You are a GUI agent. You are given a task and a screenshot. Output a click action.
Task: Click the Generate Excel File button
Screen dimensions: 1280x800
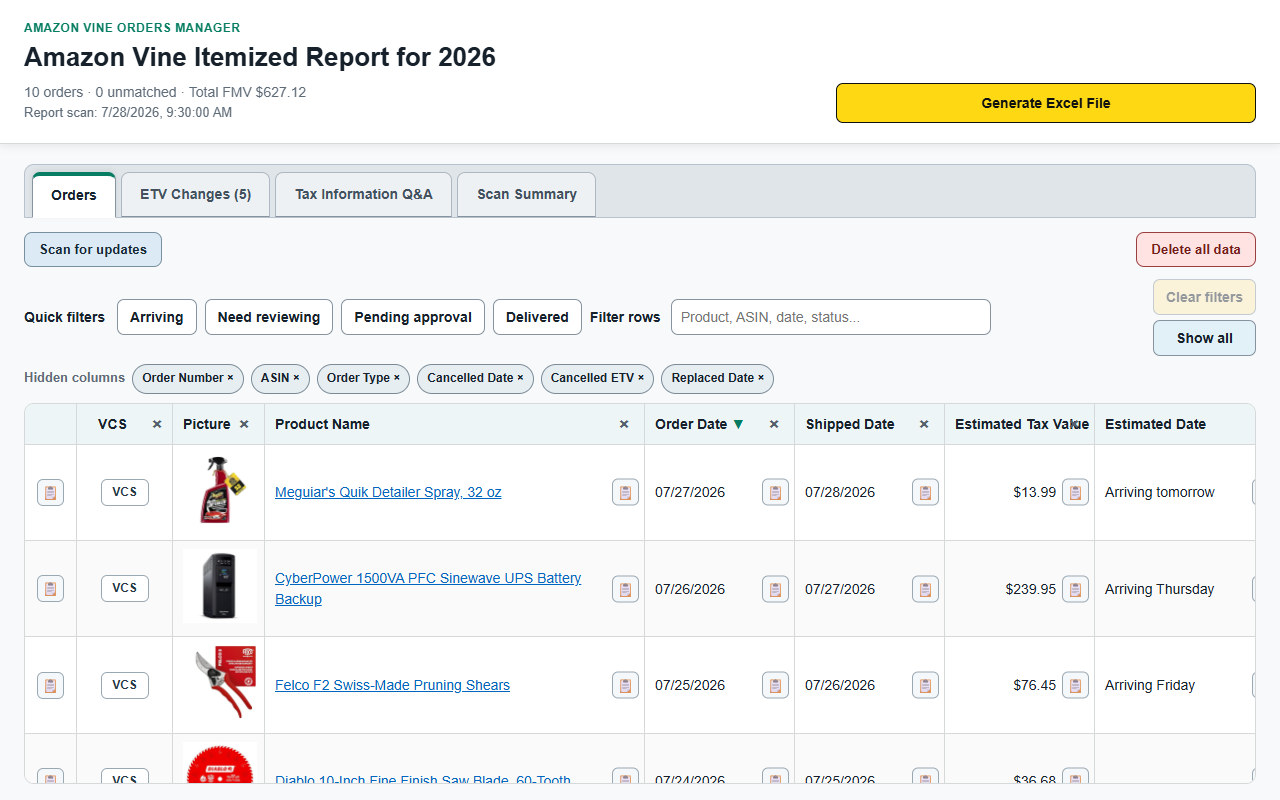[x=1046, y=103]
